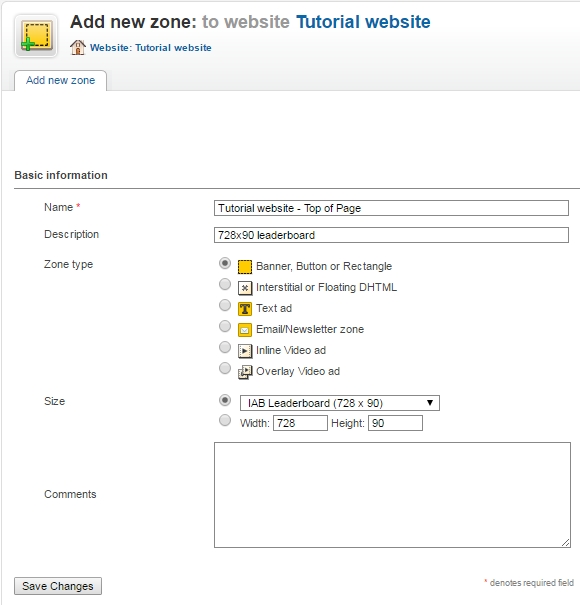The image size is (580, 605).
Task: Click the Email/Newsletter zone envelope icon
Action: [245, 330]
